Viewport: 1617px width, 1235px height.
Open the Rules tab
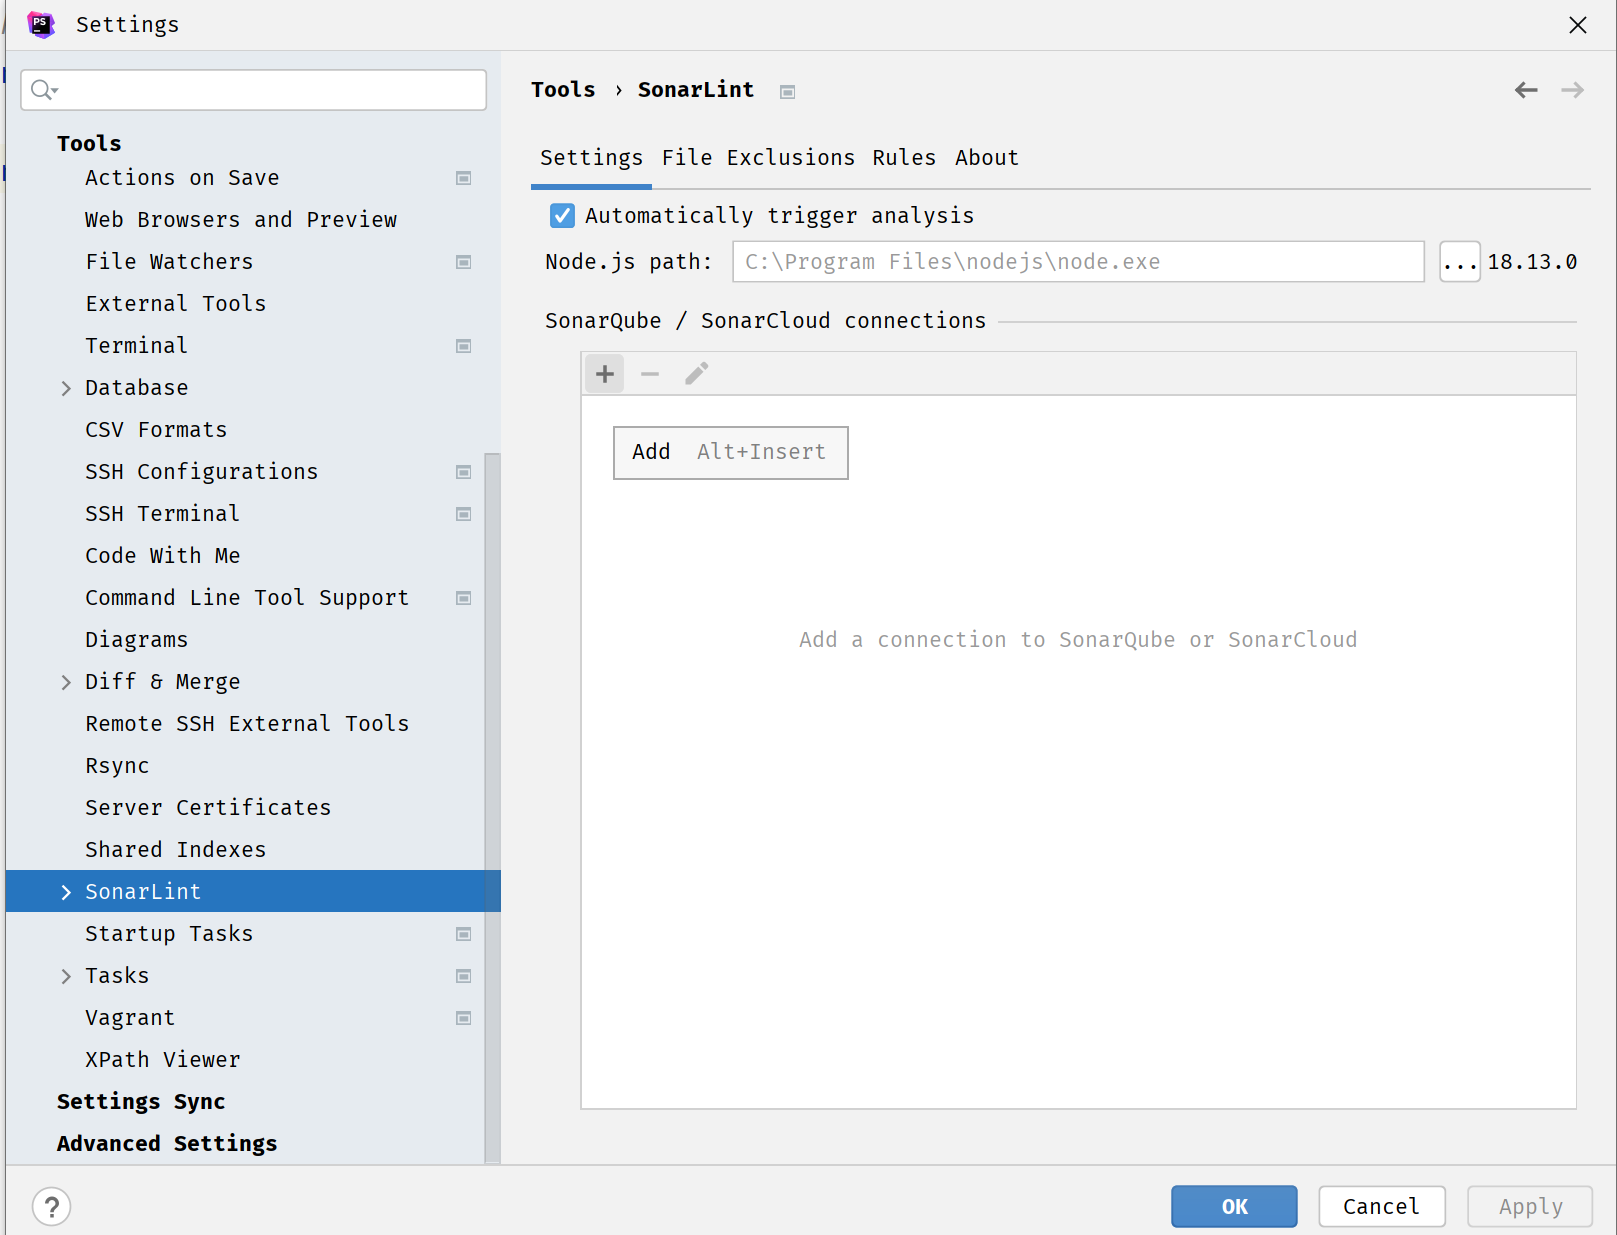pyautogui.click(x=903, y=158)
